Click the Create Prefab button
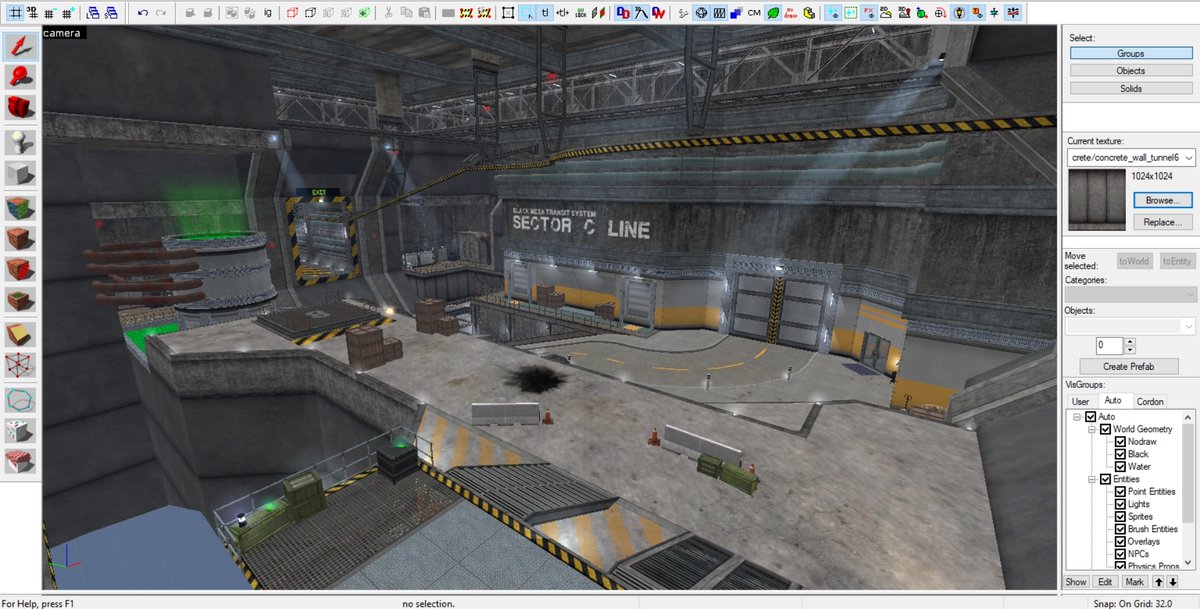Screen dimensions: 1200x609 coord(1131,366)
